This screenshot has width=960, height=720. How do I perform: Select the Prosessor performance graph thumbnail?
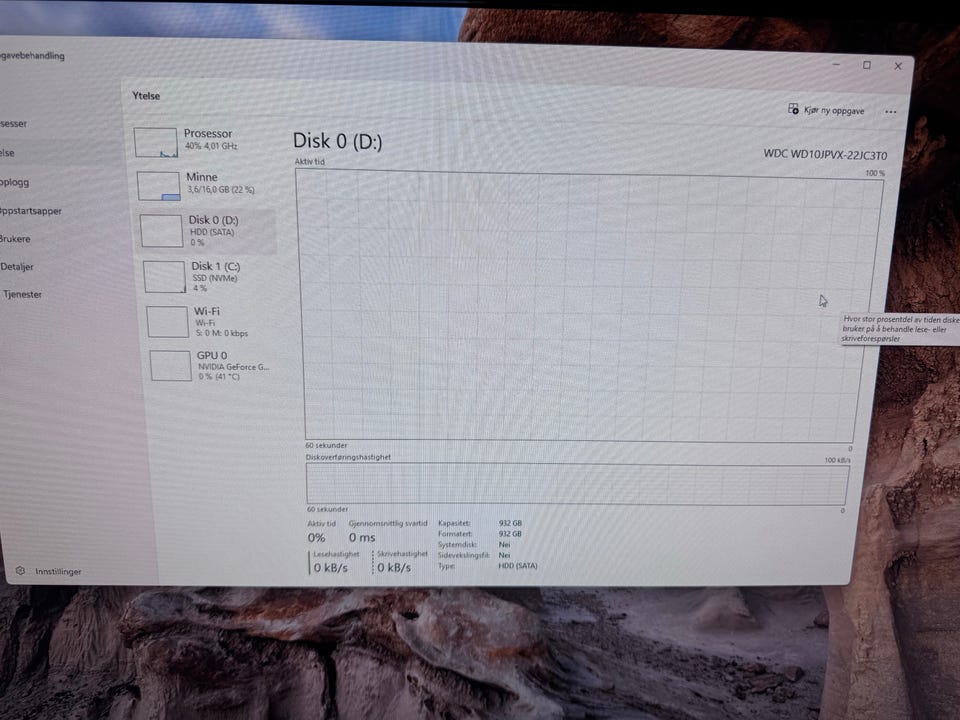click(156, 142)
